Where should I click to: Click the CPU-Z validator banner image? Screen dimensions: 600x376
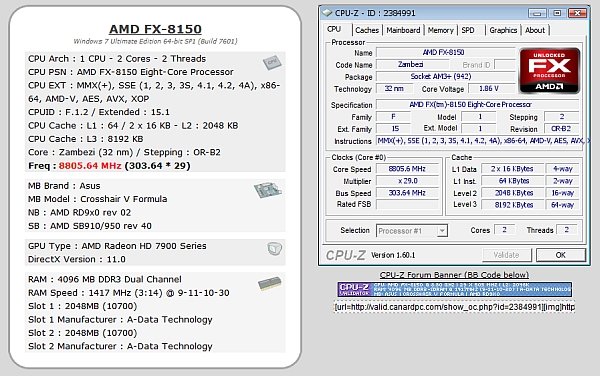[455, 289]
